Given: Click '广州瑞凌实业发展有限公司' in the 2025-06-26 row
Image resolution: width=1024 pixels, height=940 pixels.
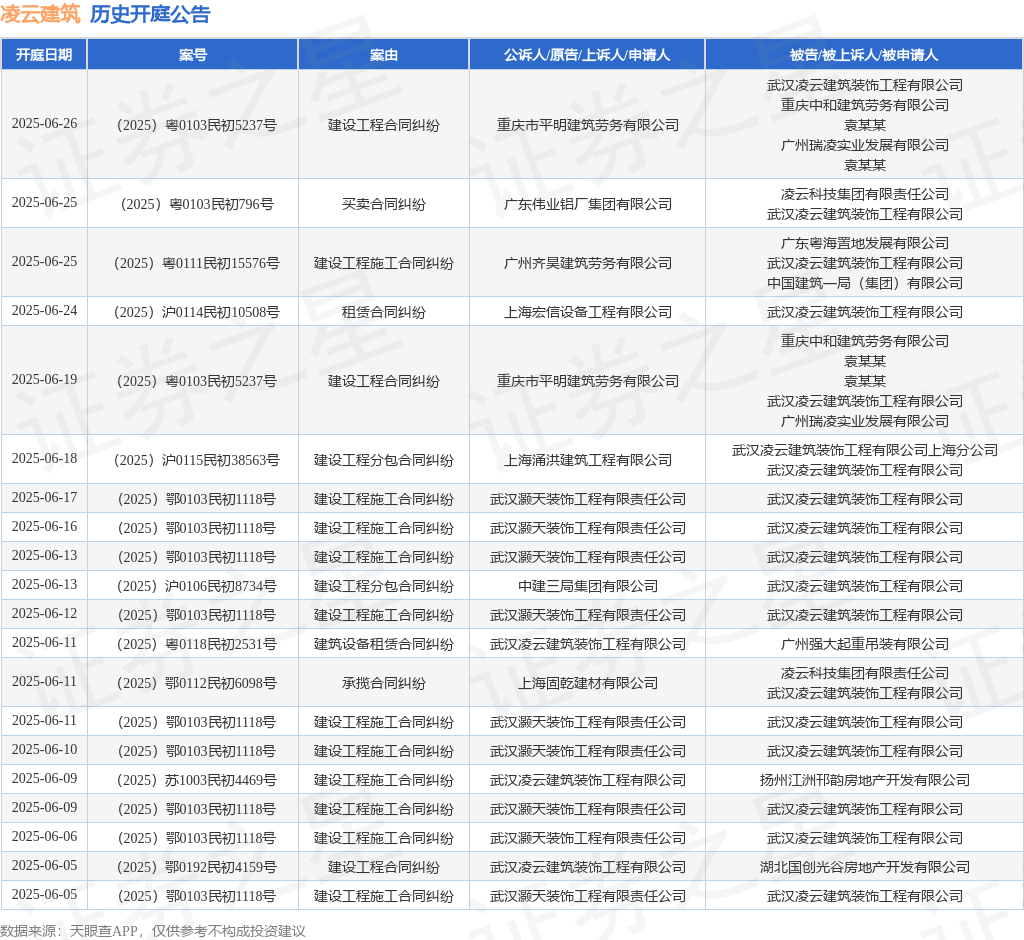Looking at the screenshot, I should (x=865, y=145).
